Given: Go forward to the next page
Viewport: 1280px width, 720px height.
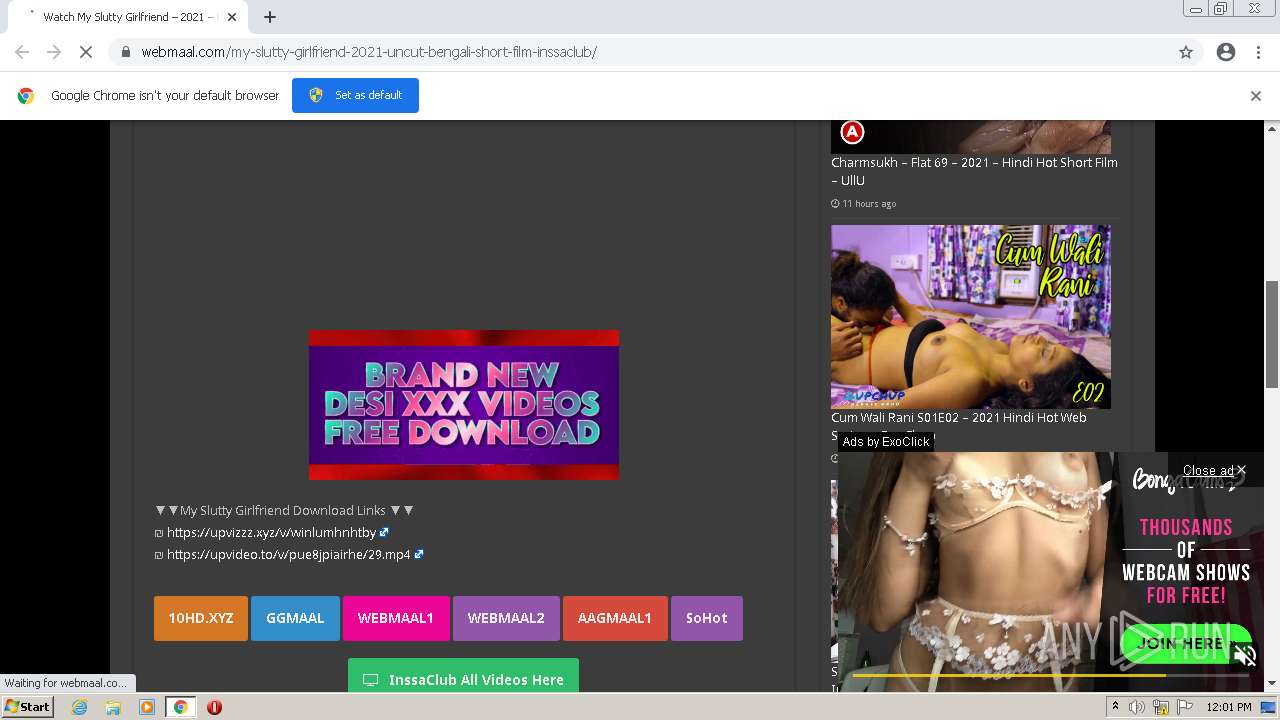Looking at the screenshot, I should pos(54,52).
